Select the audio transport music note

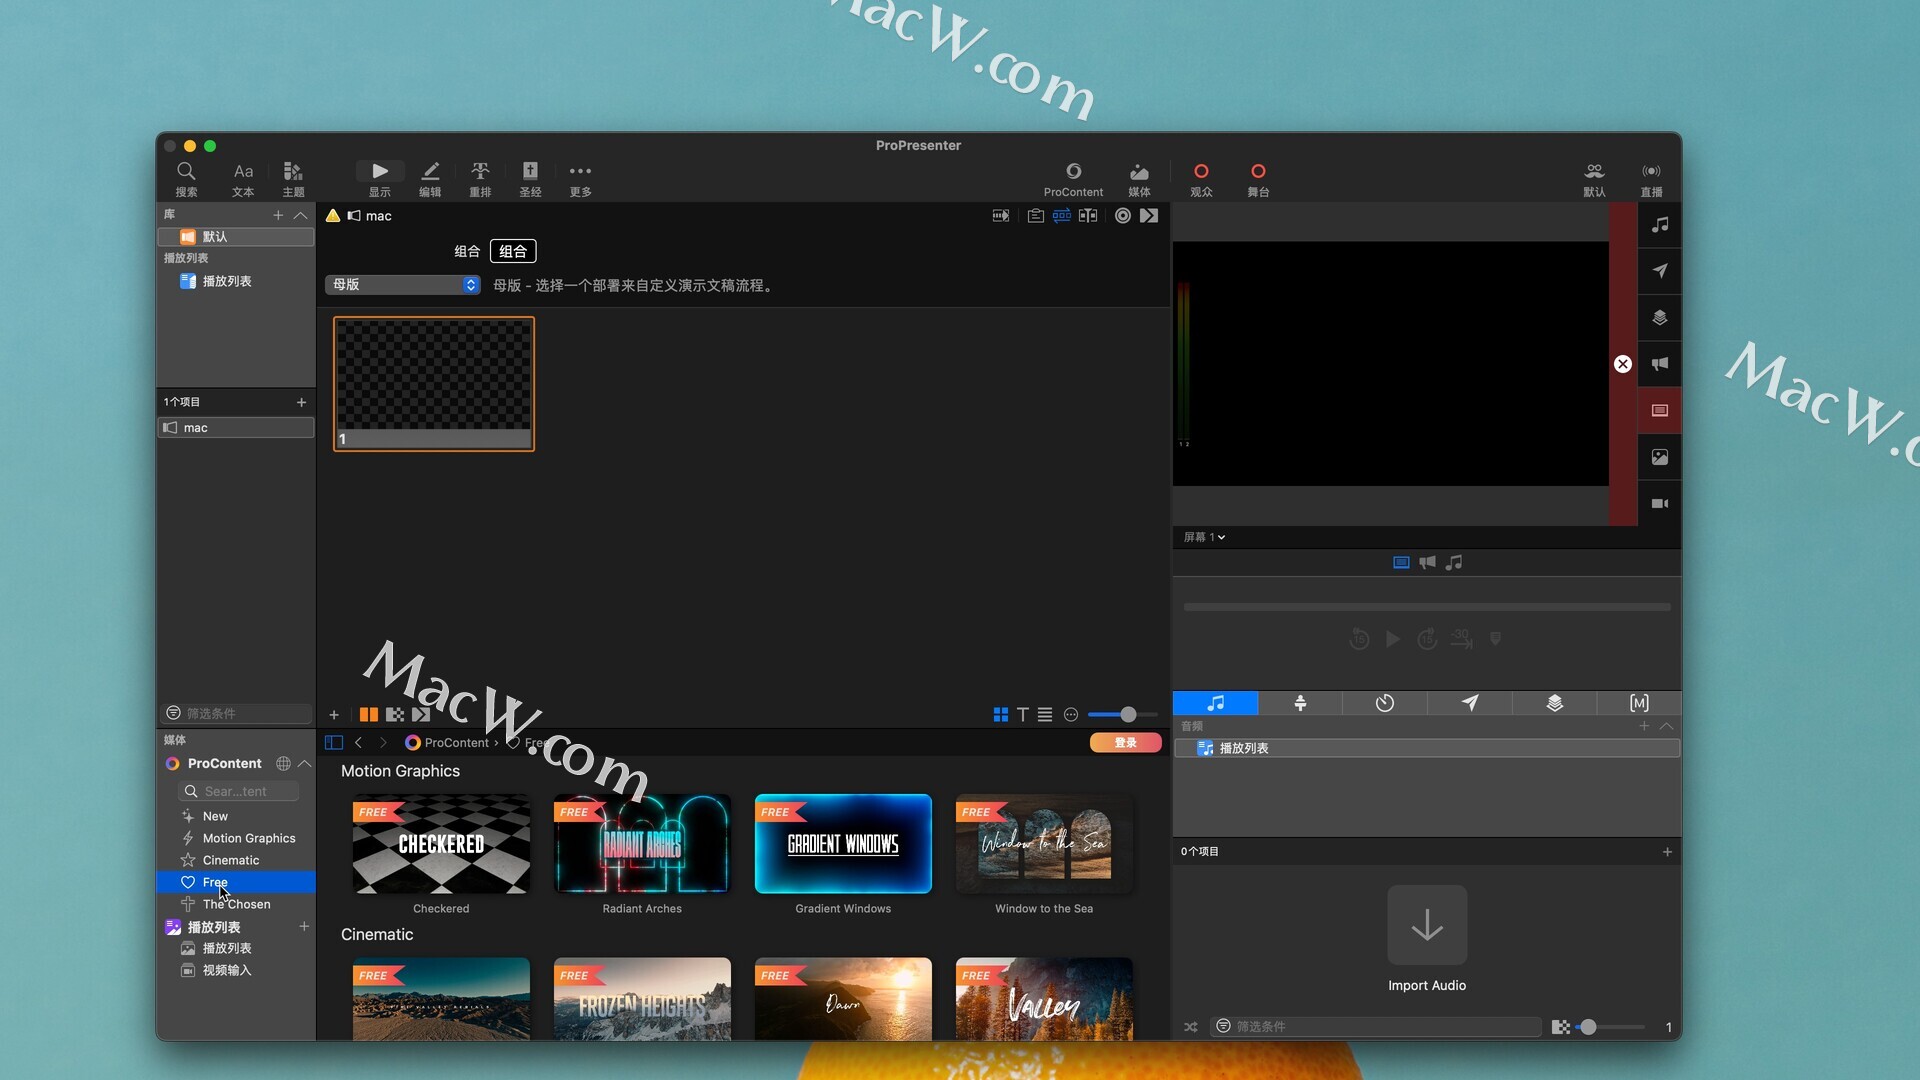coord(1454,563)
